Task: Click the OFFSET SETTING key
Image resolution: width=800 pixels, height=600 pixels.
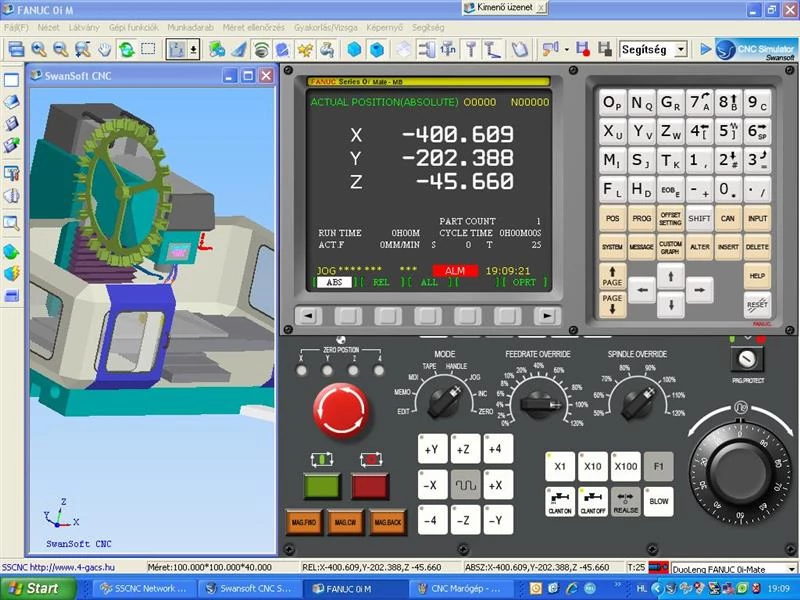Action: click(x=670, y=218)
